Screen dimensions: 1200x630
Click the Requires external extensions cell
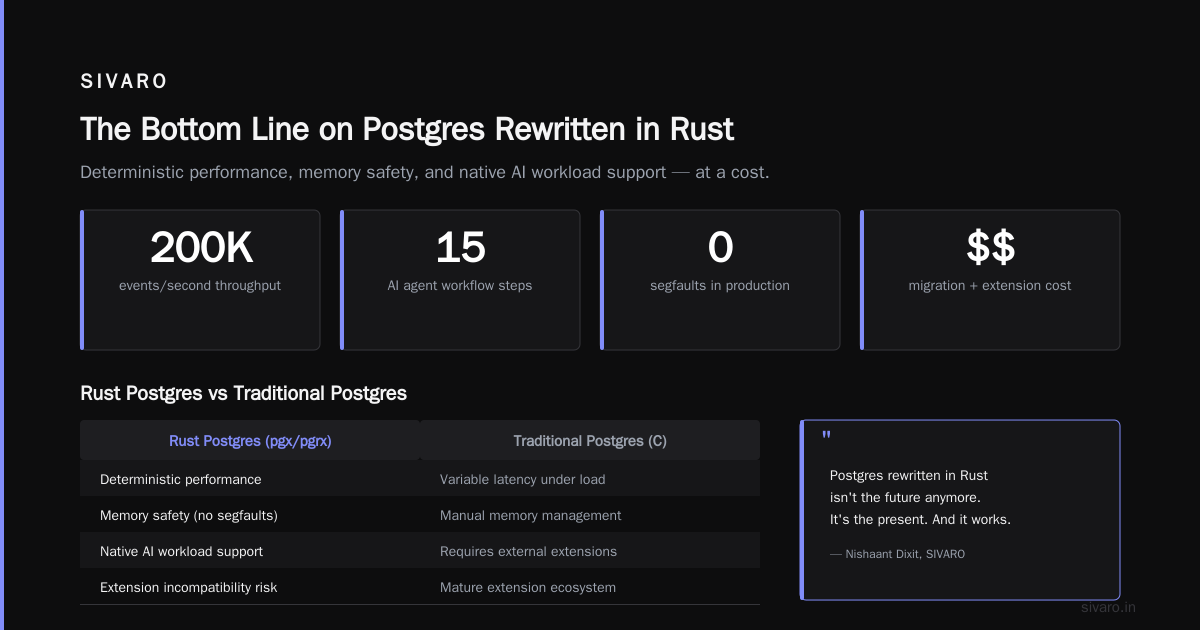point(590,551)
